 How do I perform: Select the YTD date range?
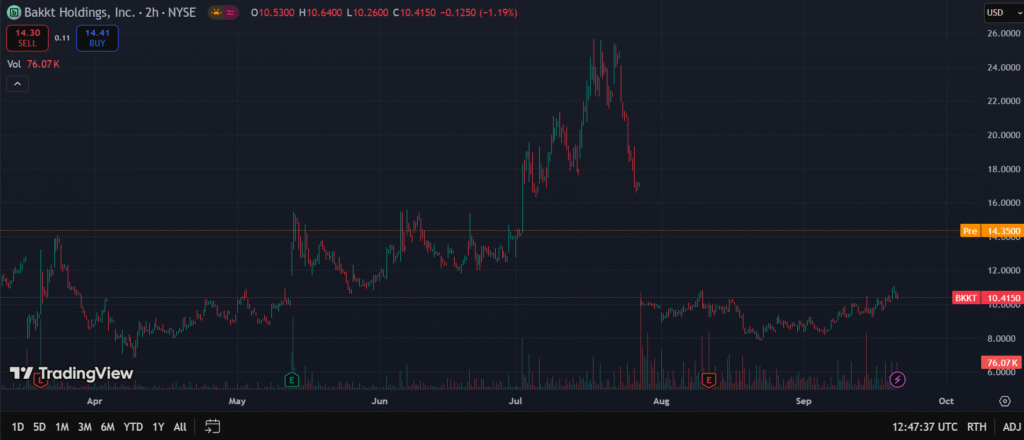pos(133,427)
